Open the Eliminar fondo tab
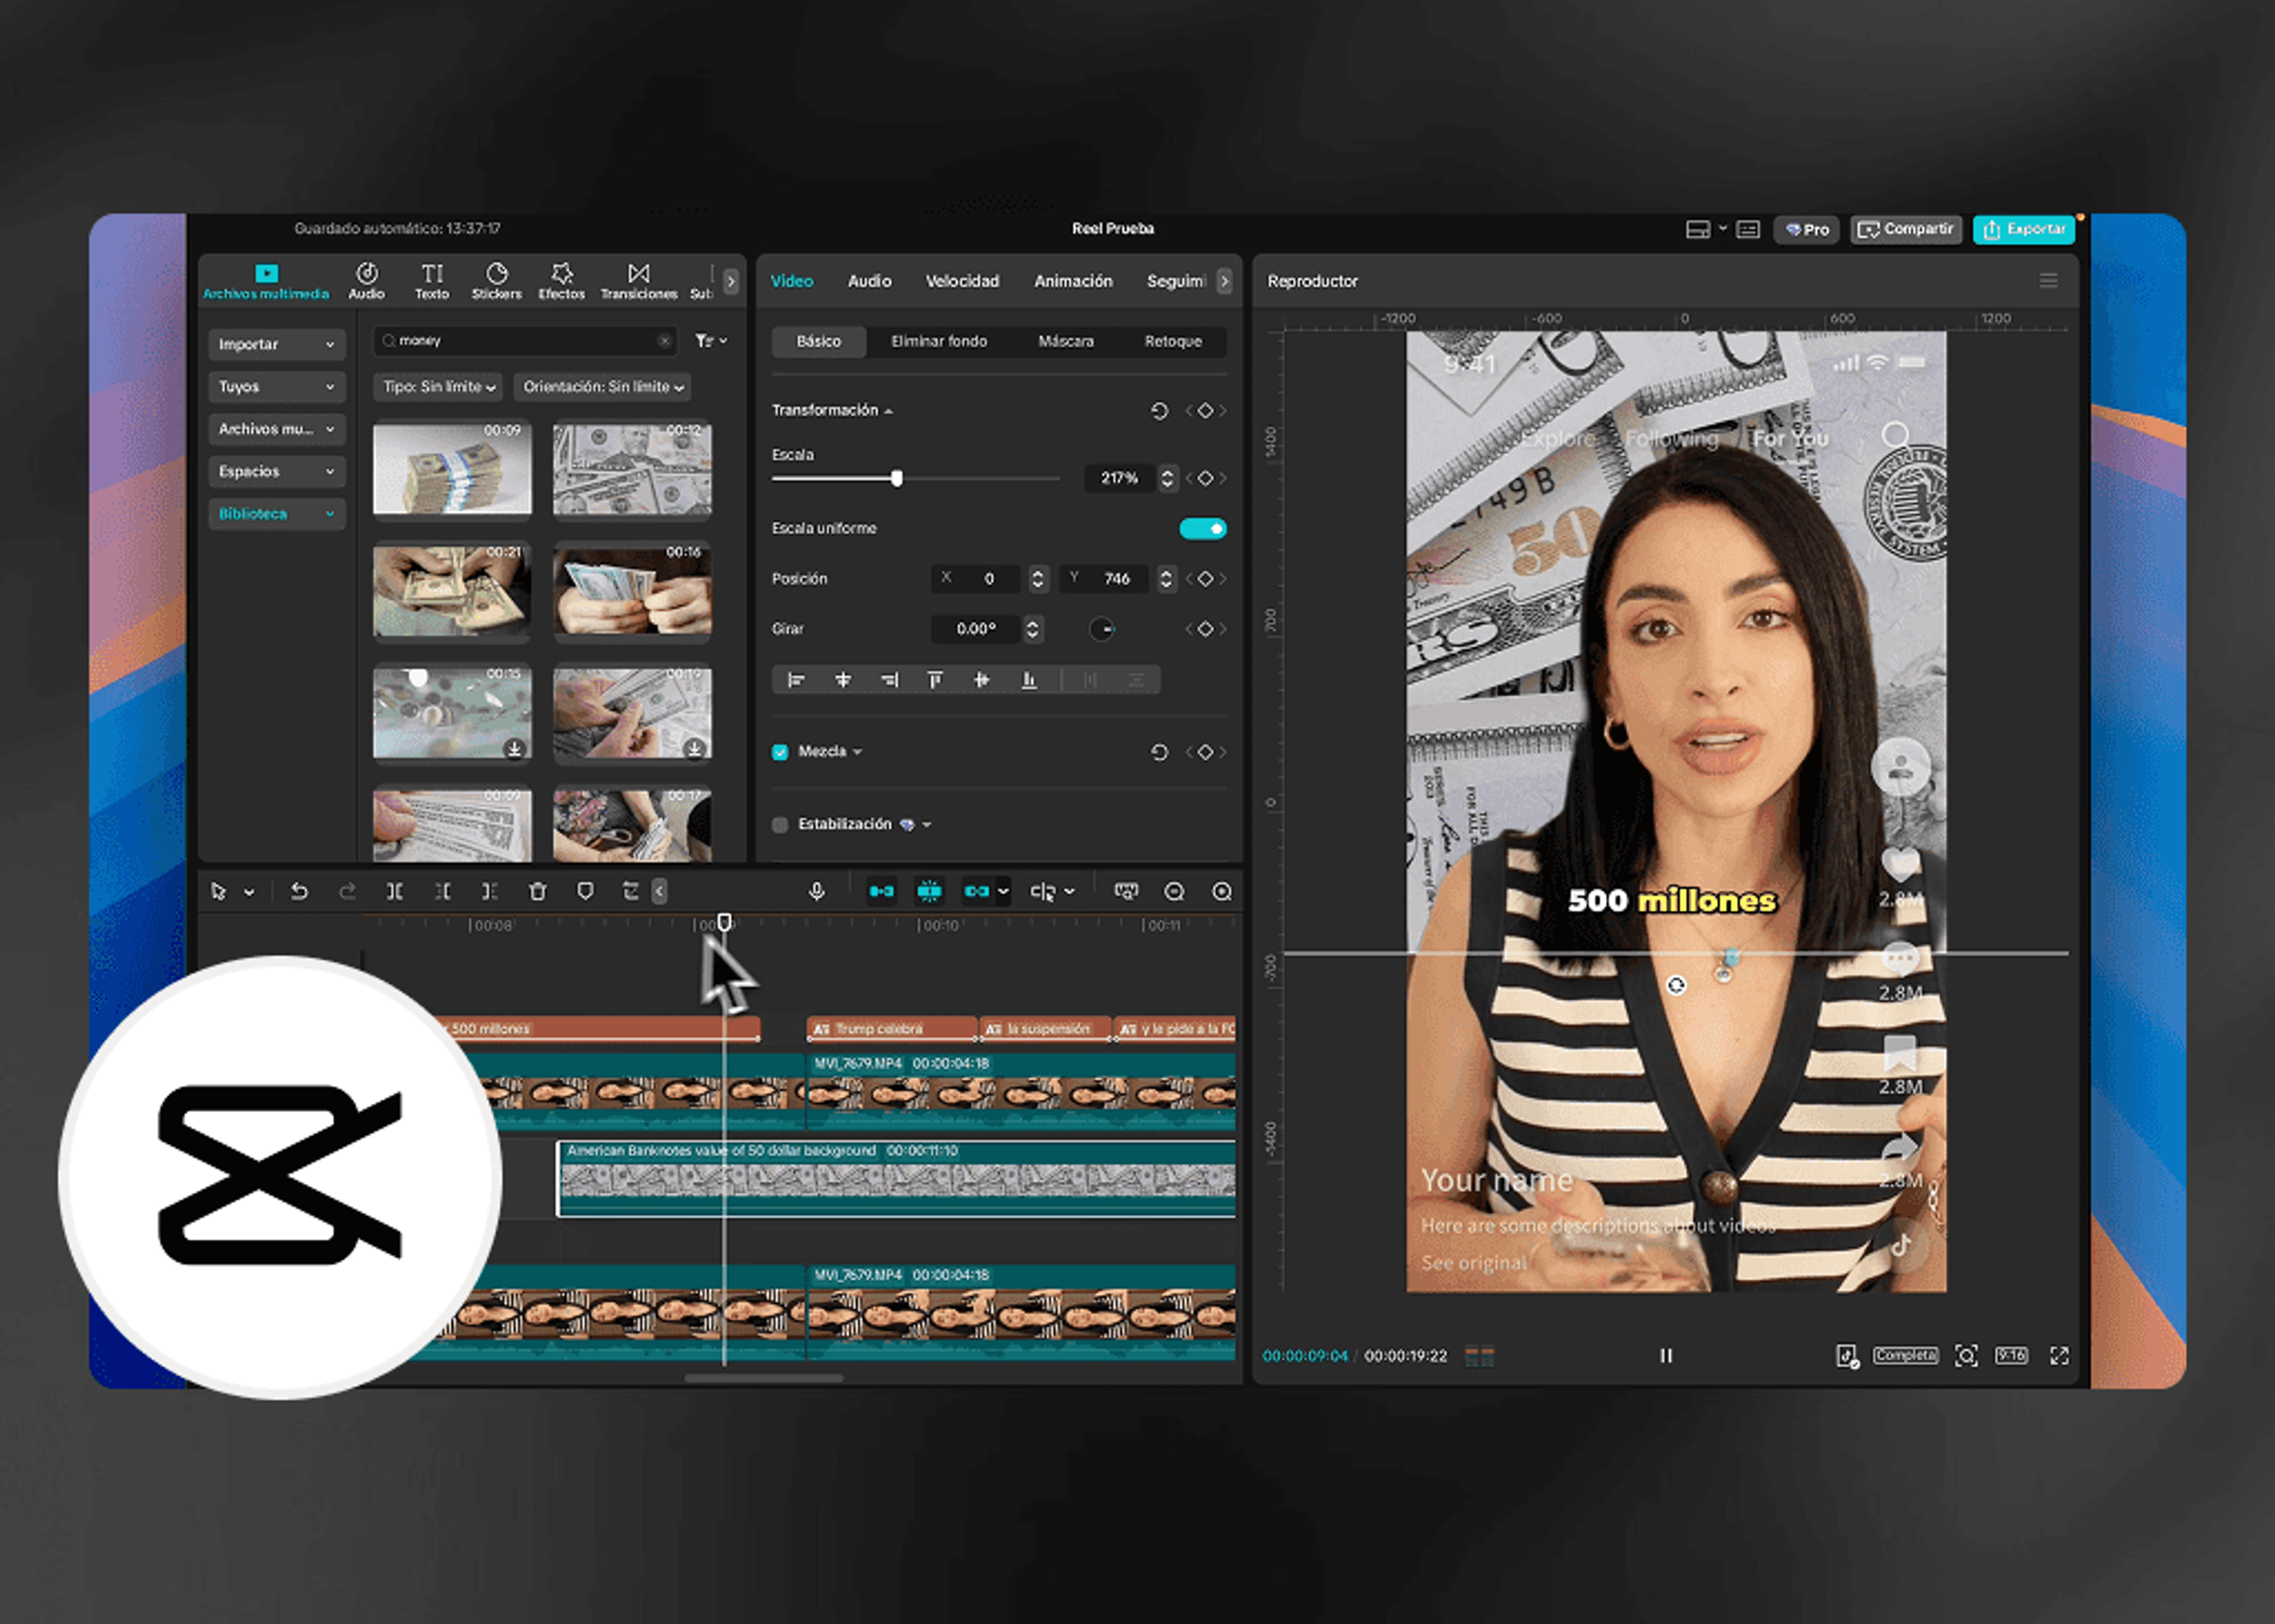The image size is (2275, 1624). click(x=939, y=342)
